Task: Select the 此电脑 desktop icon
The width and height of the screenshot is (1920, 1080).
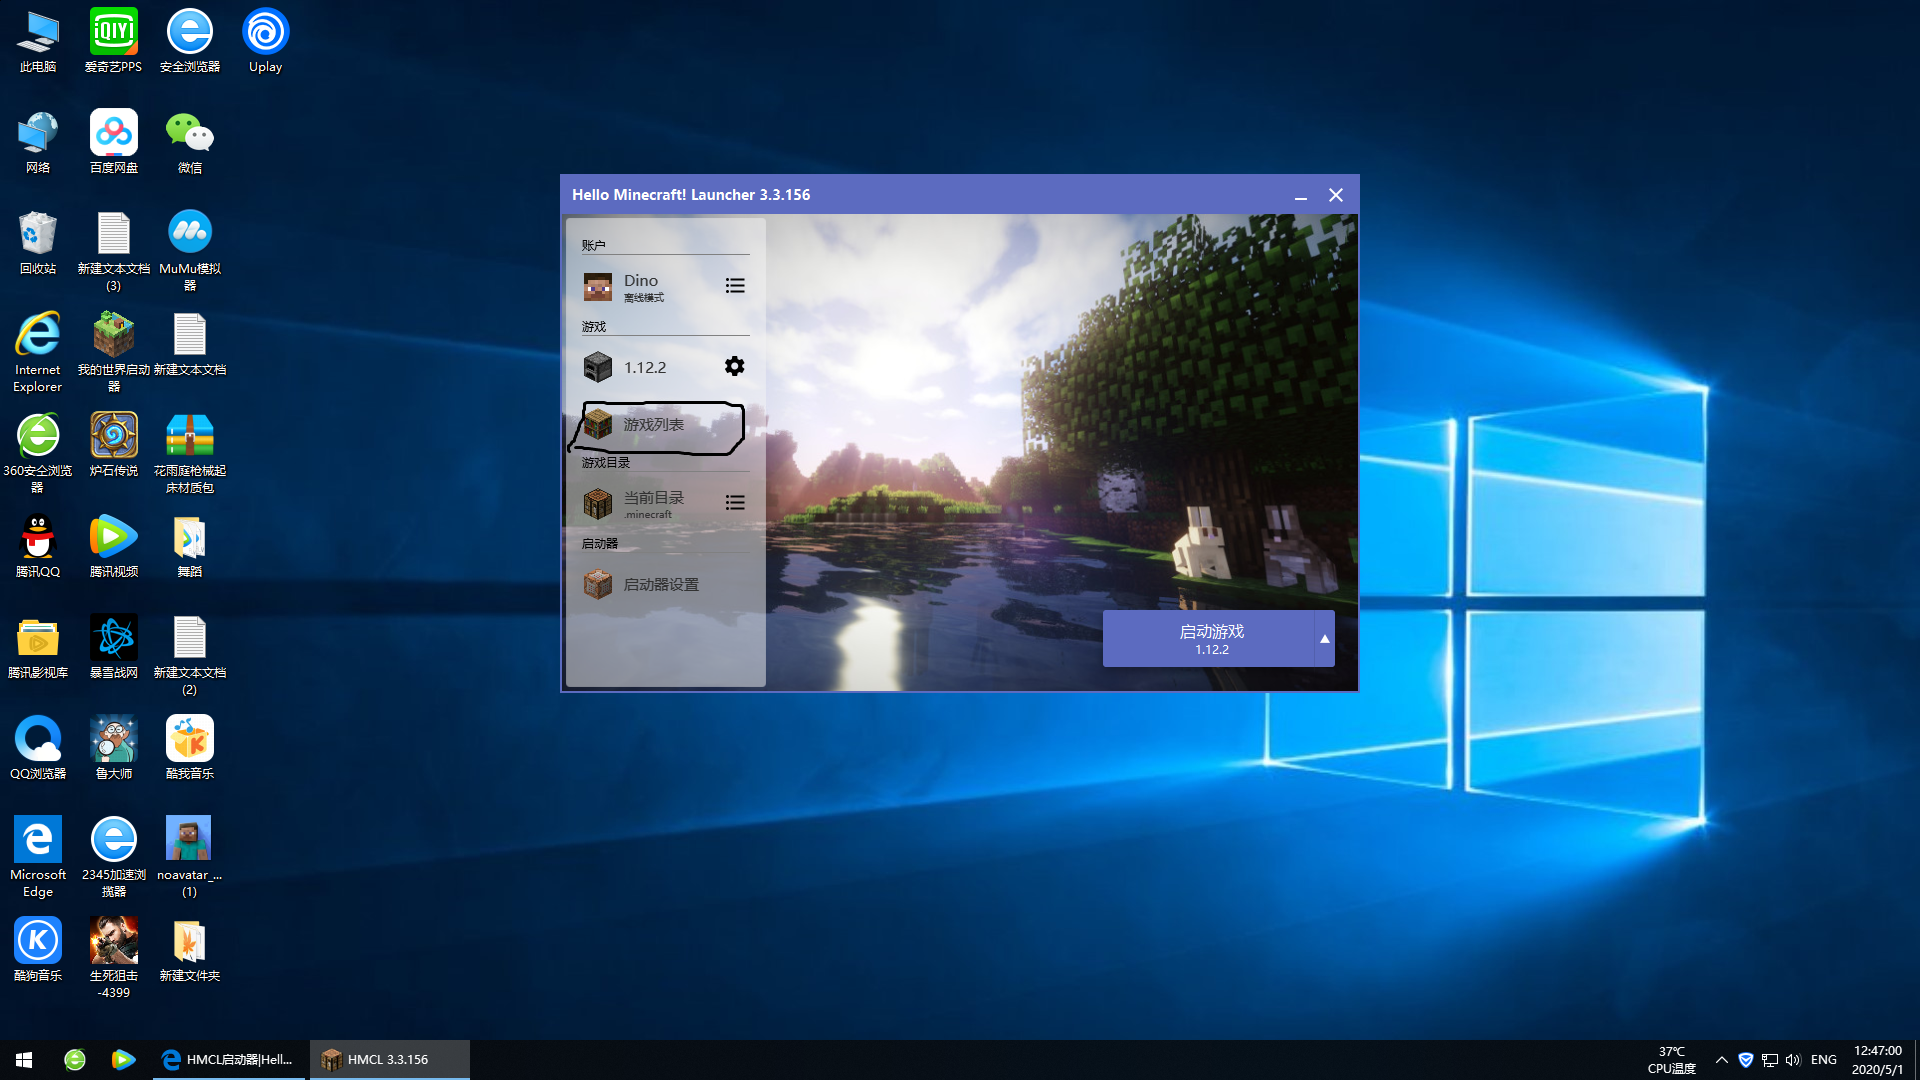Action: pos(38,42)
